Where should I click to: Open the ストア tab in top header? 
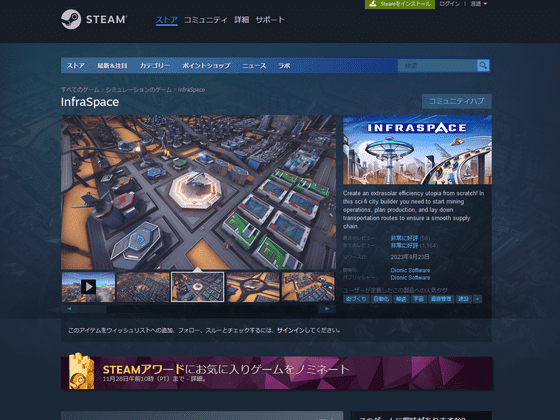tap(166, 20)
